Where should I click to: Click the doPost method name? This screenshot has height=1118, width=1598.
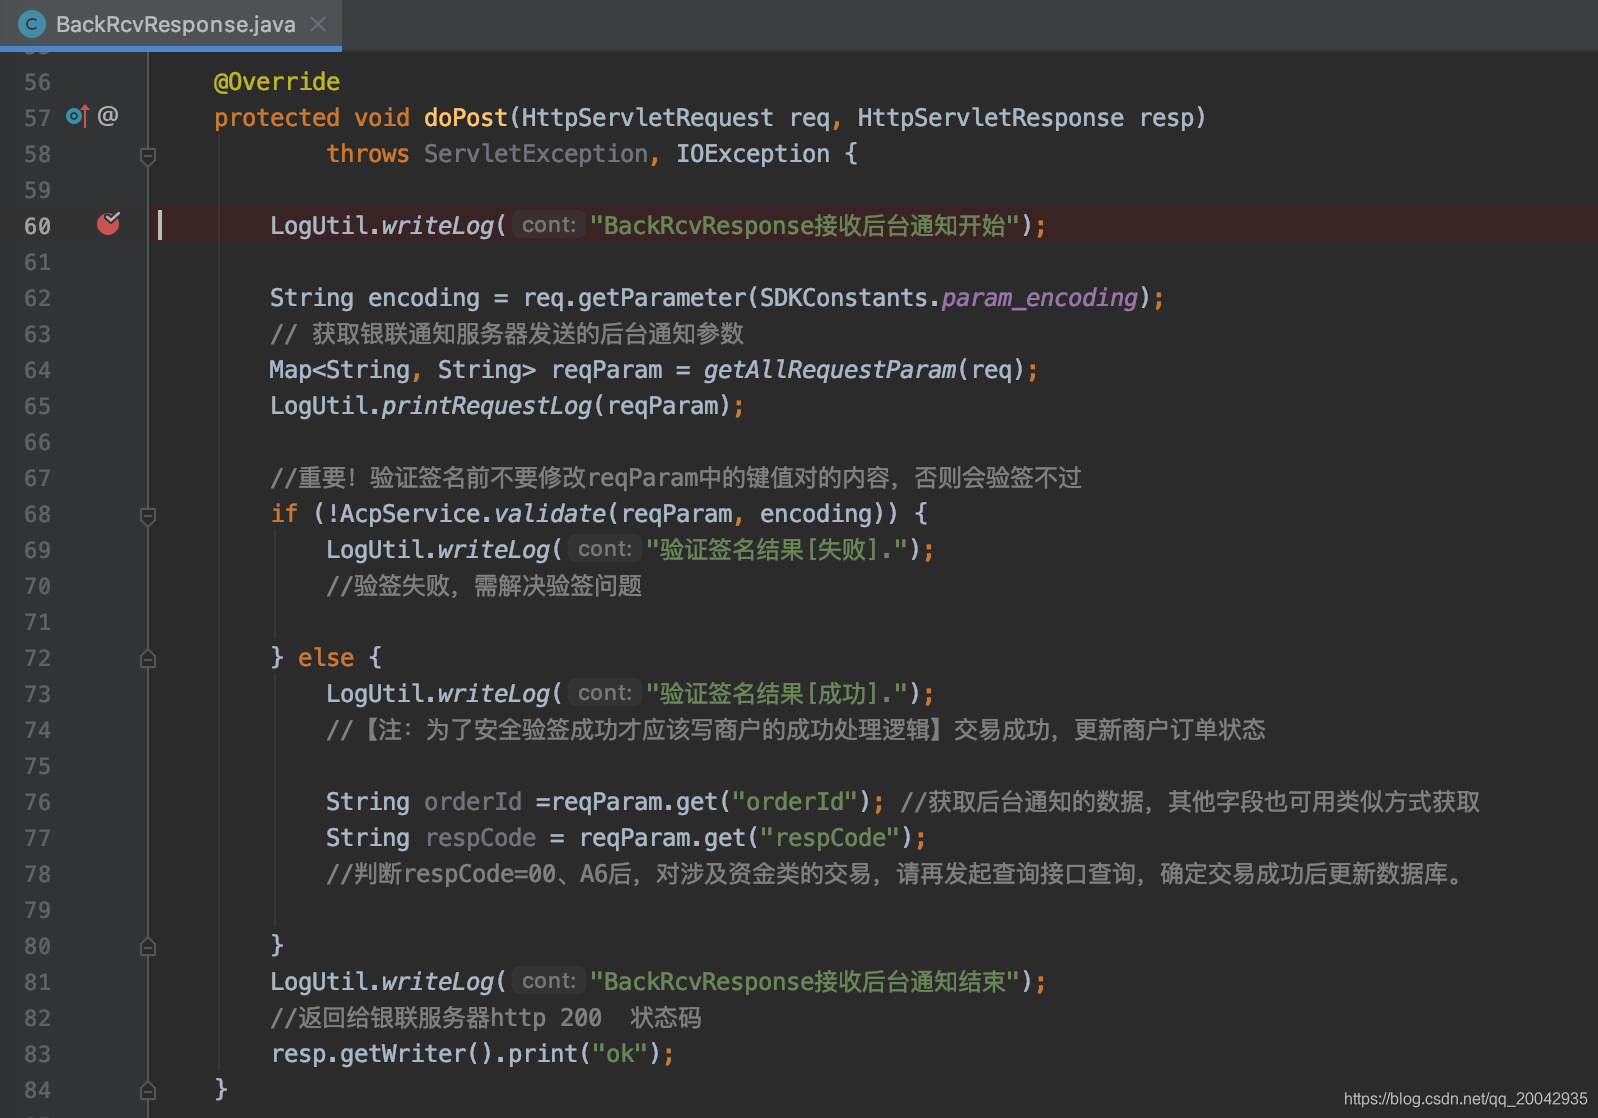tap(466, 118)
